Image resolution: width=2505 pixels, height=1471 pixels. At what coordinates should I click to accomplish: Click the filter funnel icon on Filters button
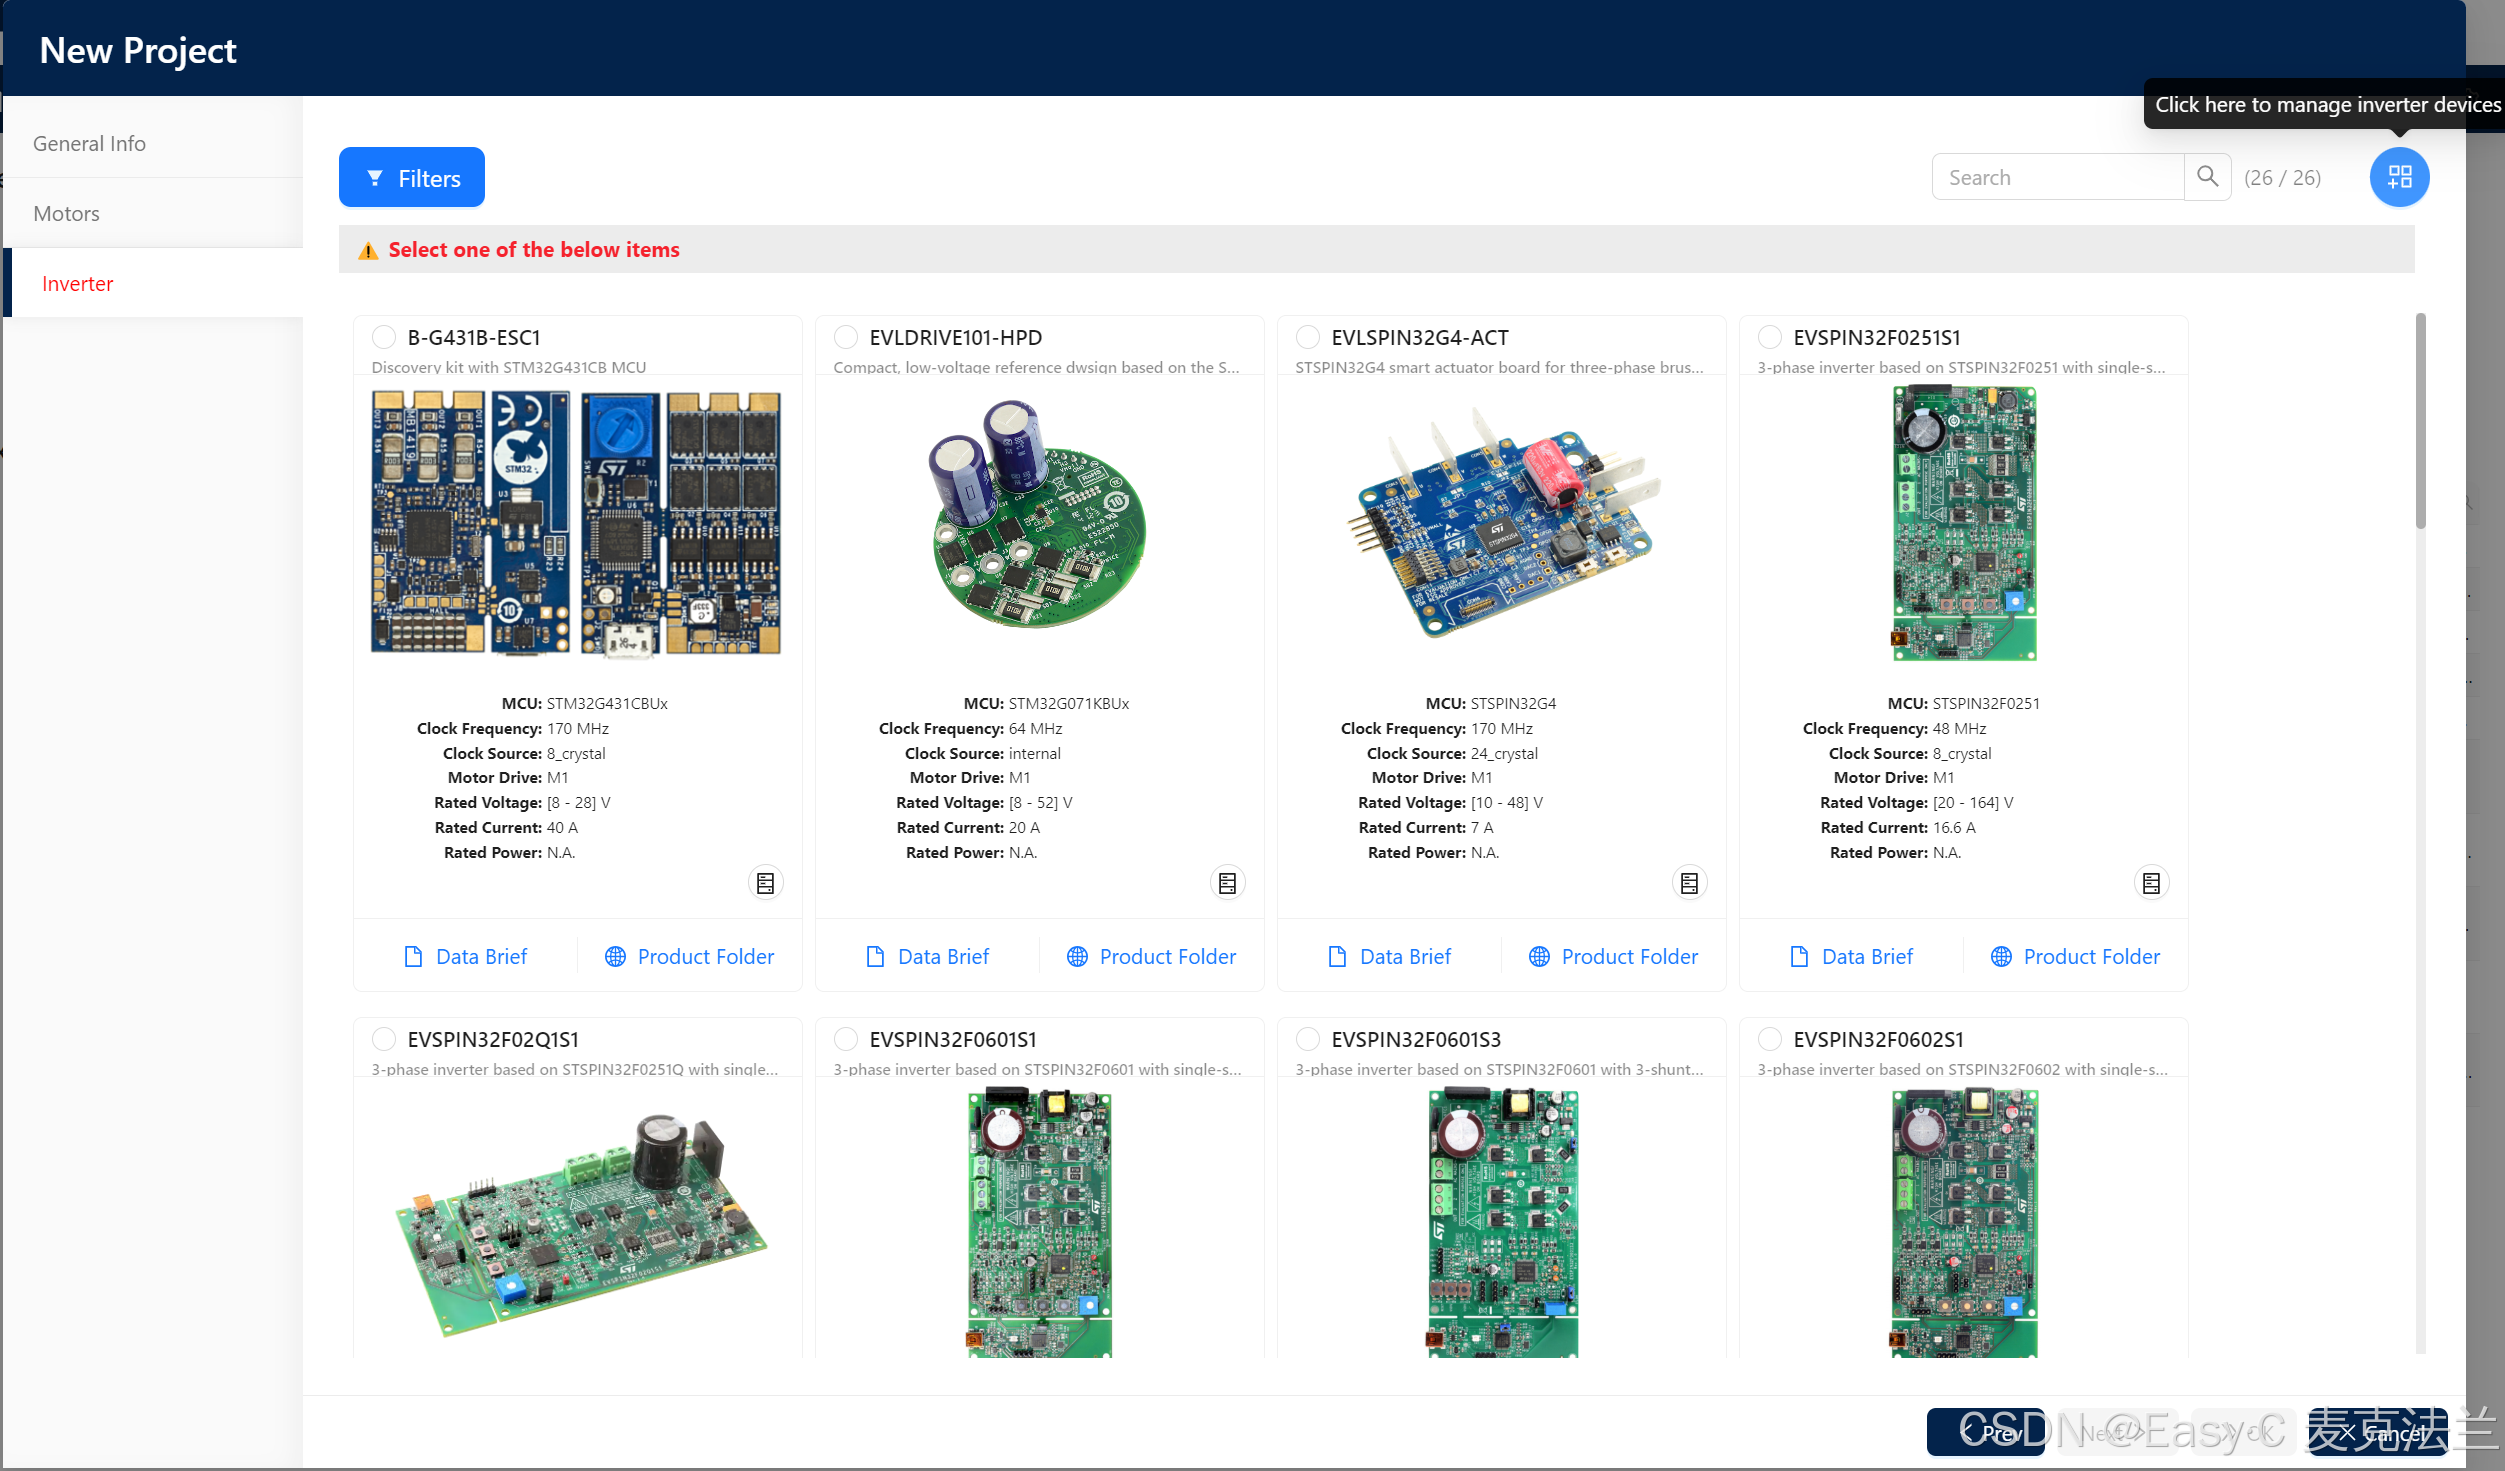(374, 177)
